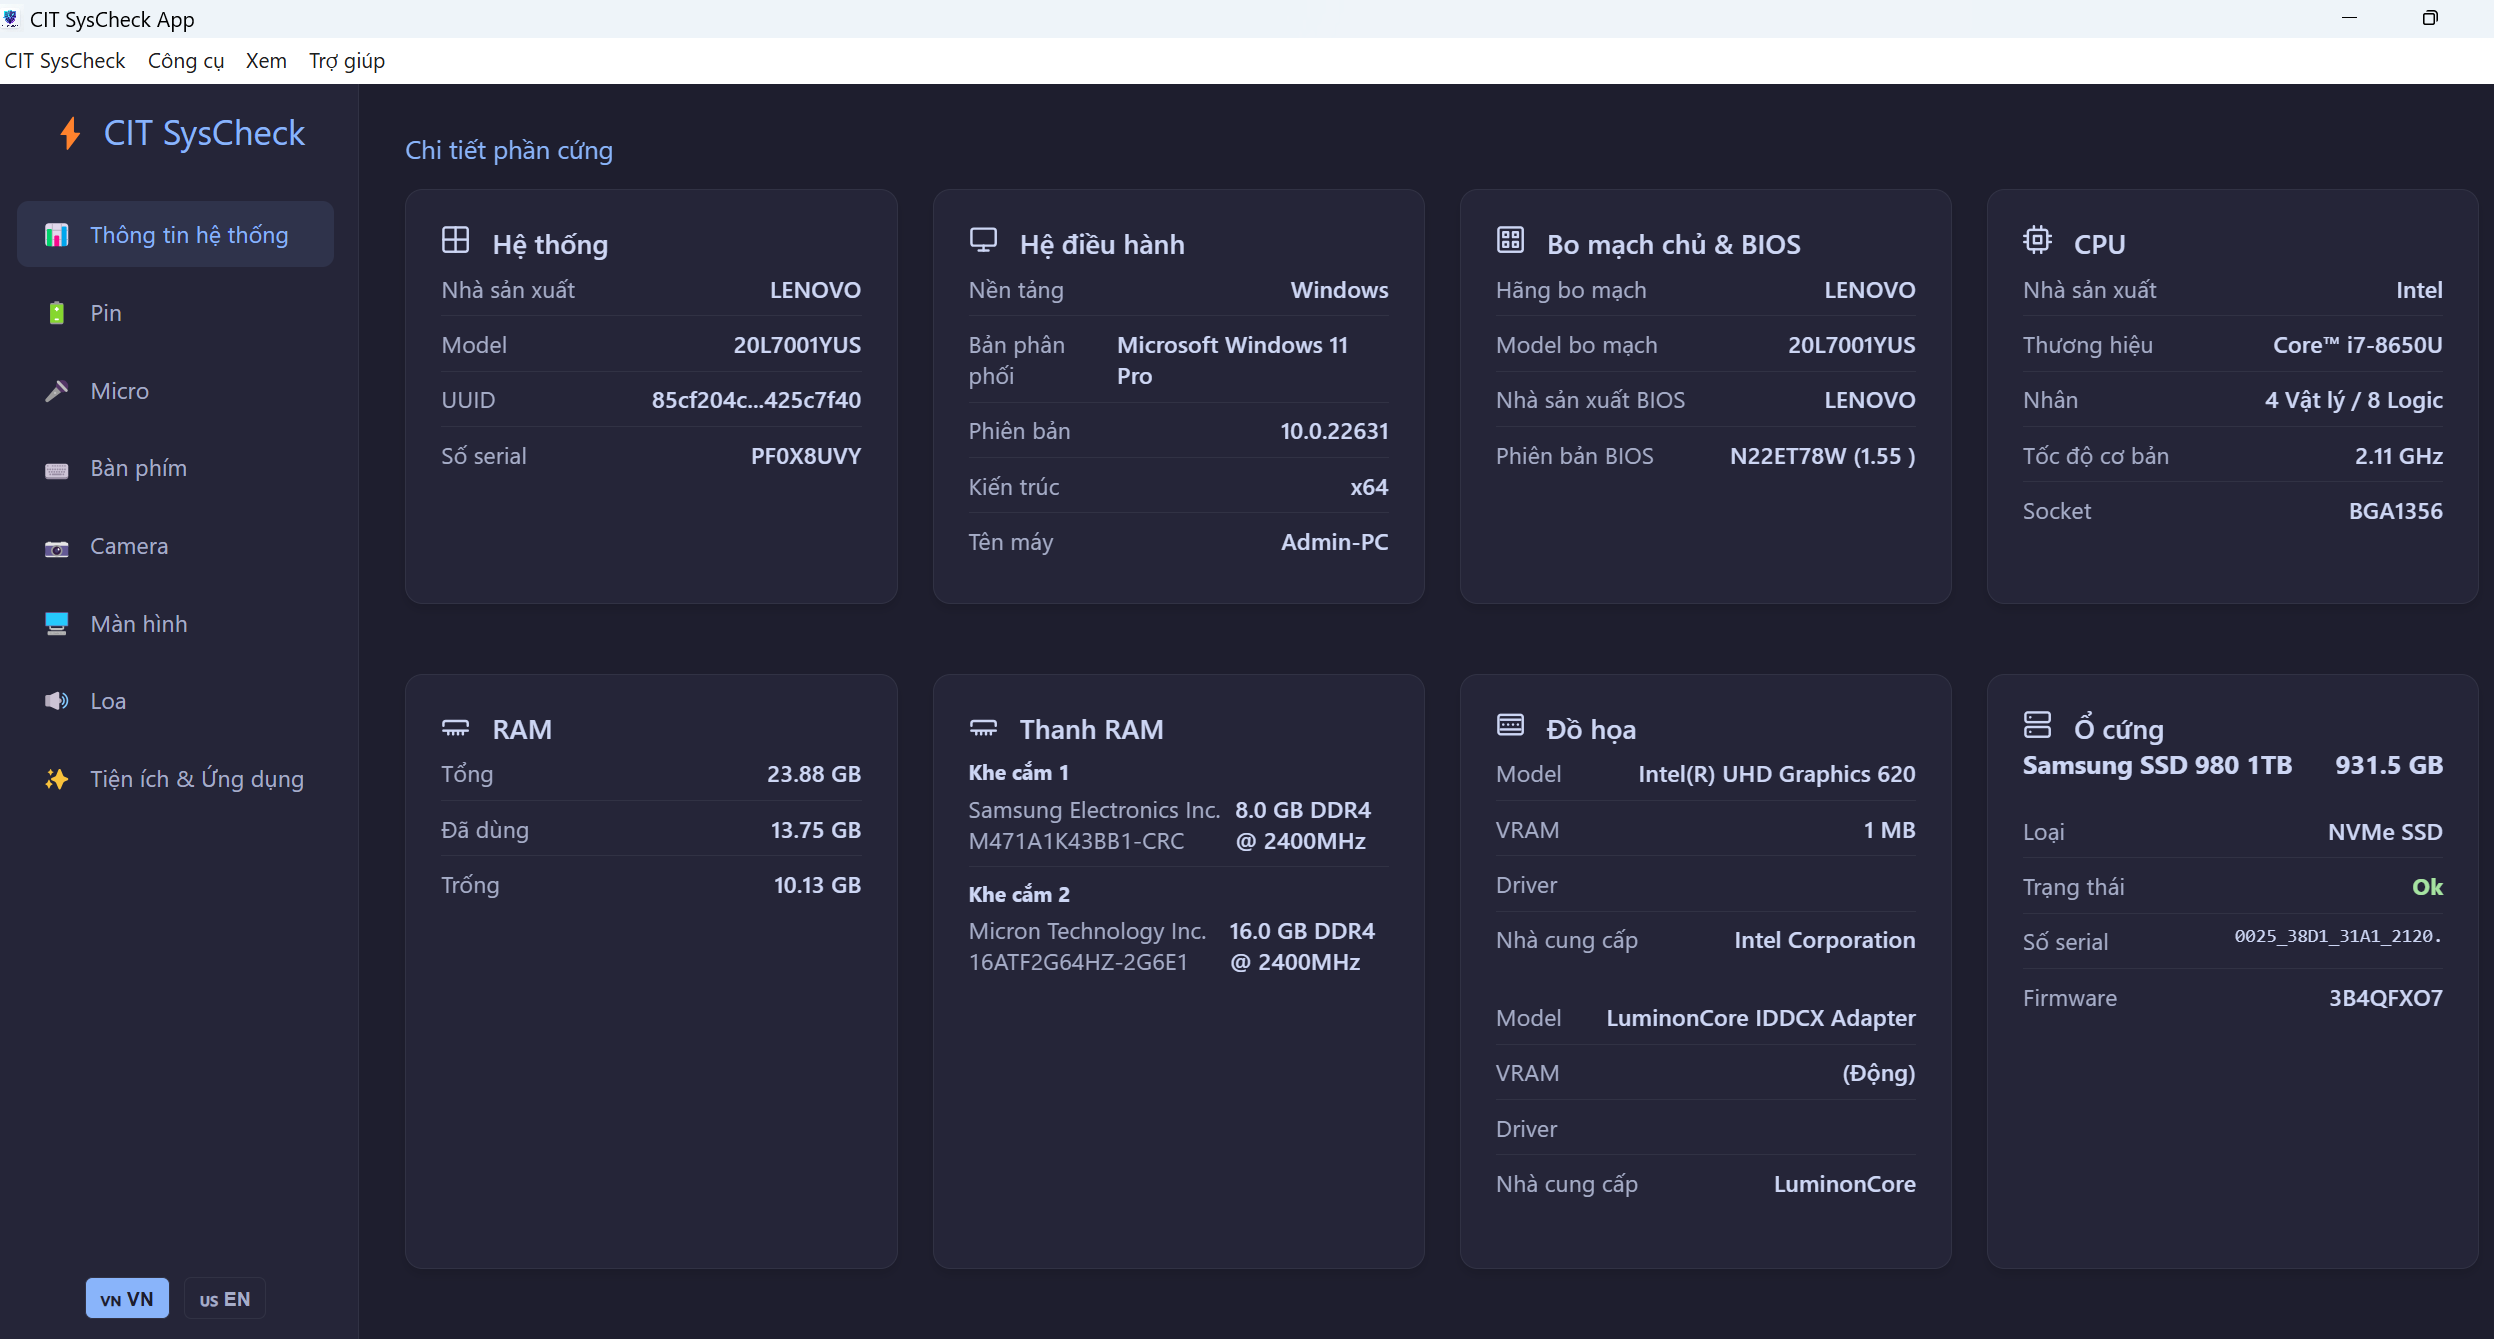Click the Màn hình monitor icon
Image resolution: width=2494 pixels, height=1339 pixels.
click(x=57, y=624)
